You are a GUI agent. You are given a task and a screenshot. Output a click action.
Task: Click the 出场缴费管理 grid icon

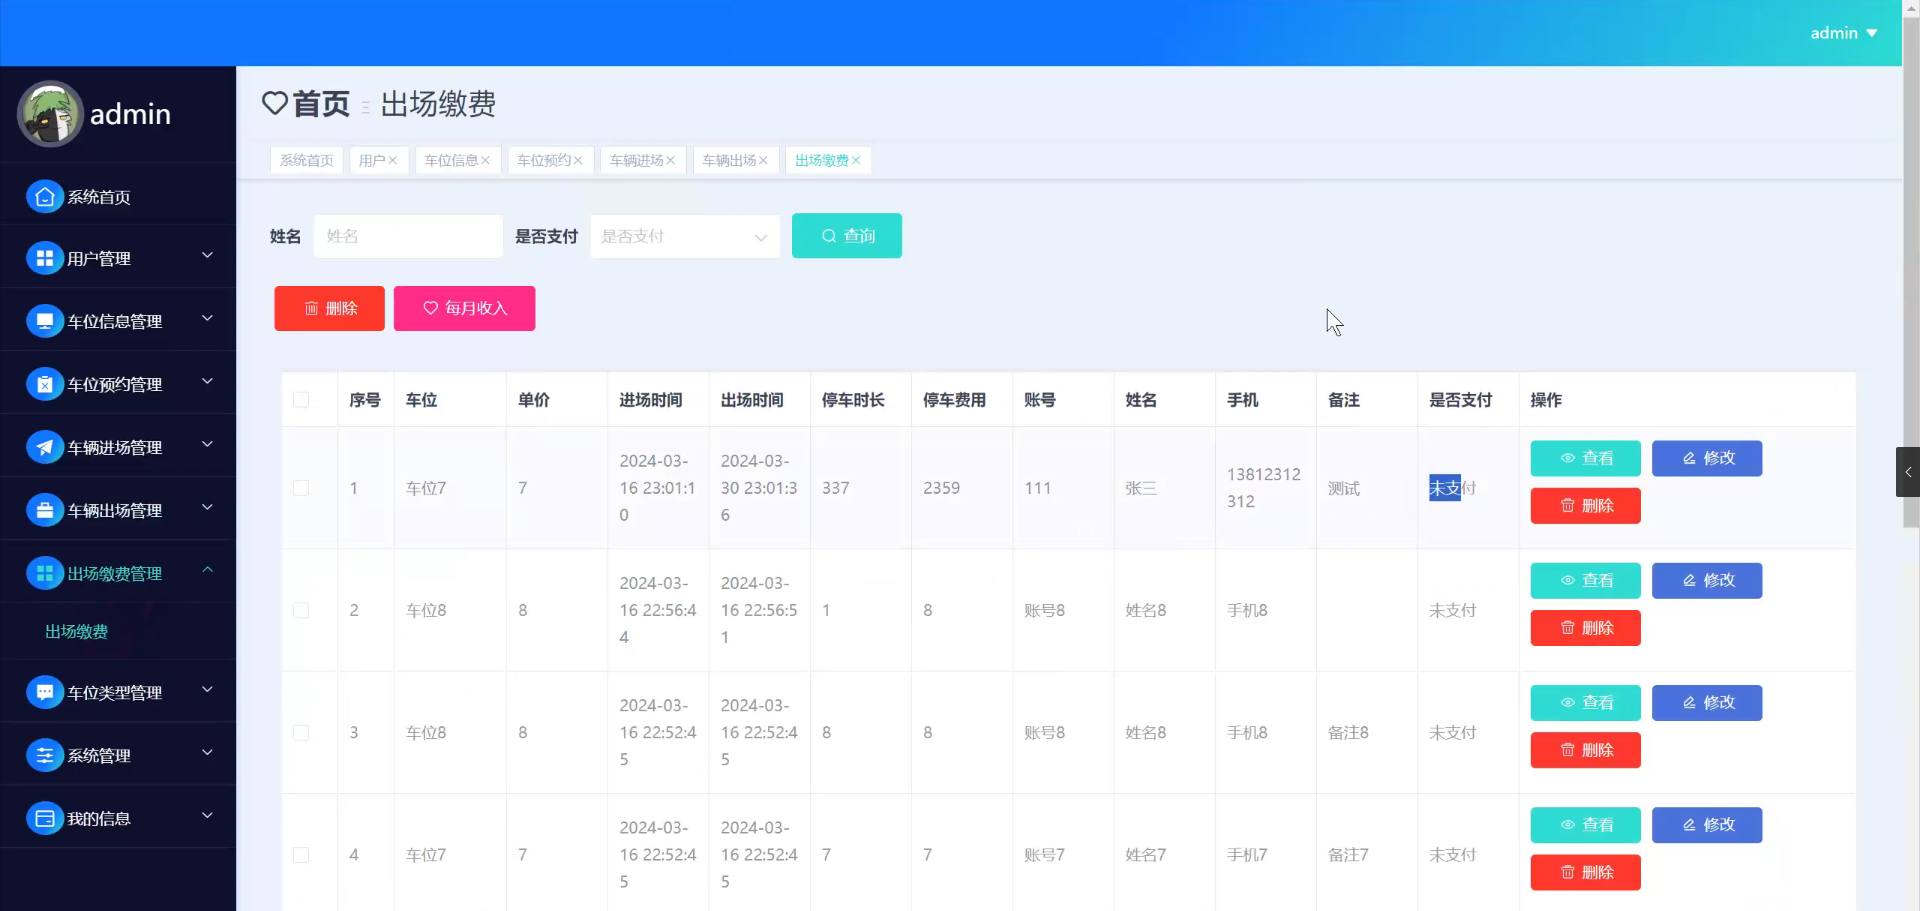[x=45, y=574]
